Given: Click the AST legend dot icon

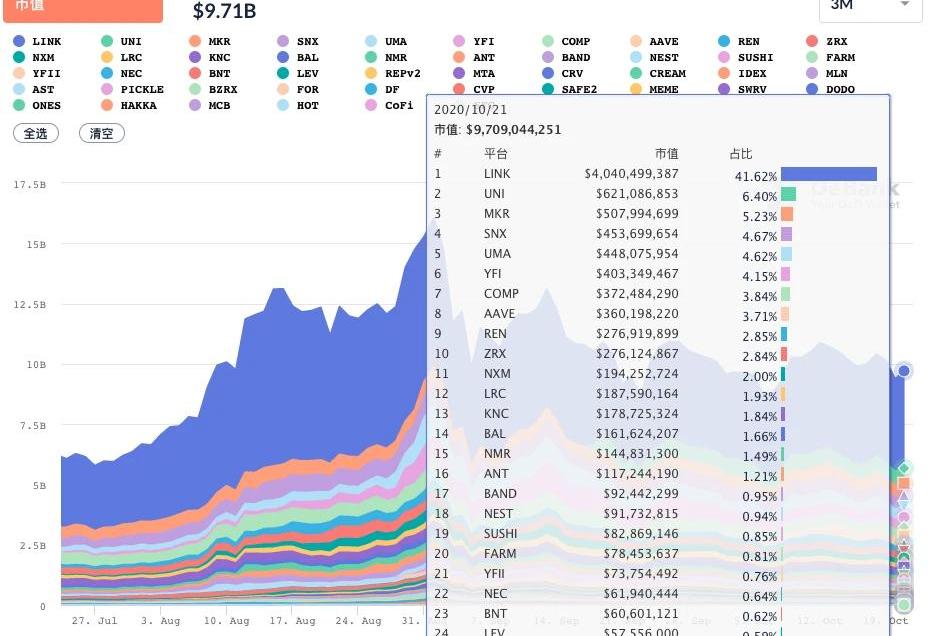Looking at the screenshot, I should click(19, 90).
